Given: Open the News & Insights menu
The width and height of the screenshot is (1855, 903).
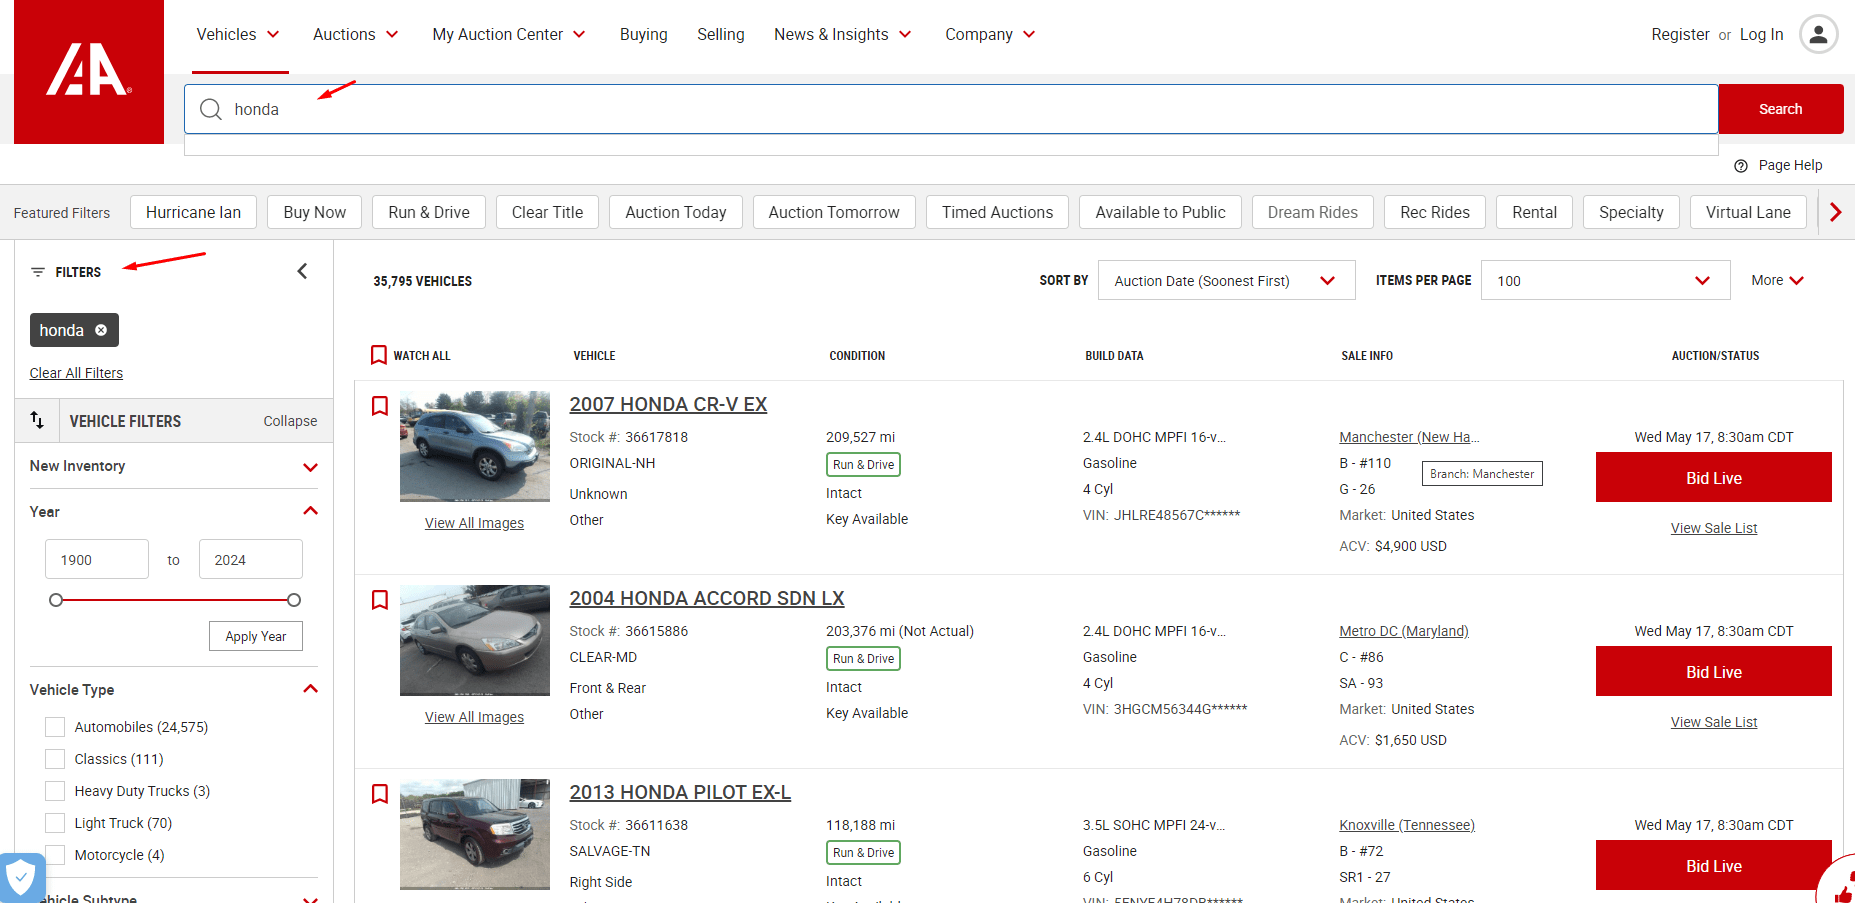Looking at the screenshot, I should click(x=842, y=35).
